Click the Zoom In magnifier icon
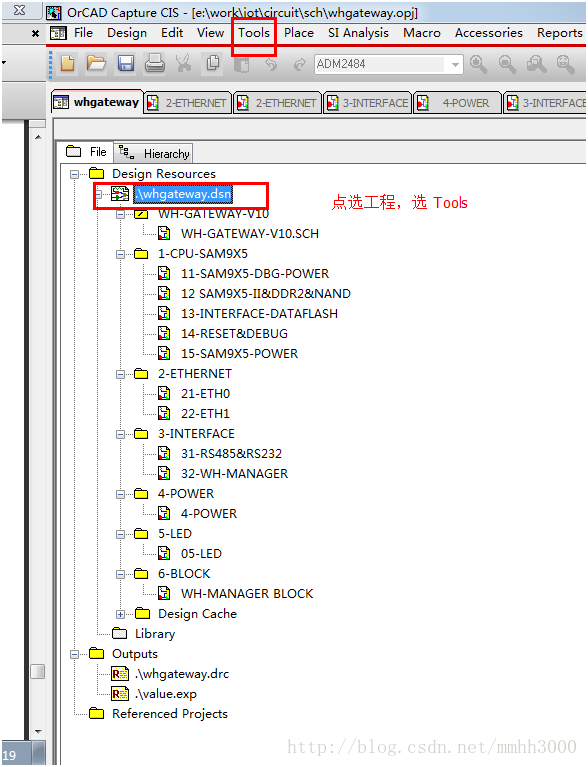The image size is (588, 767). point(478,64)
